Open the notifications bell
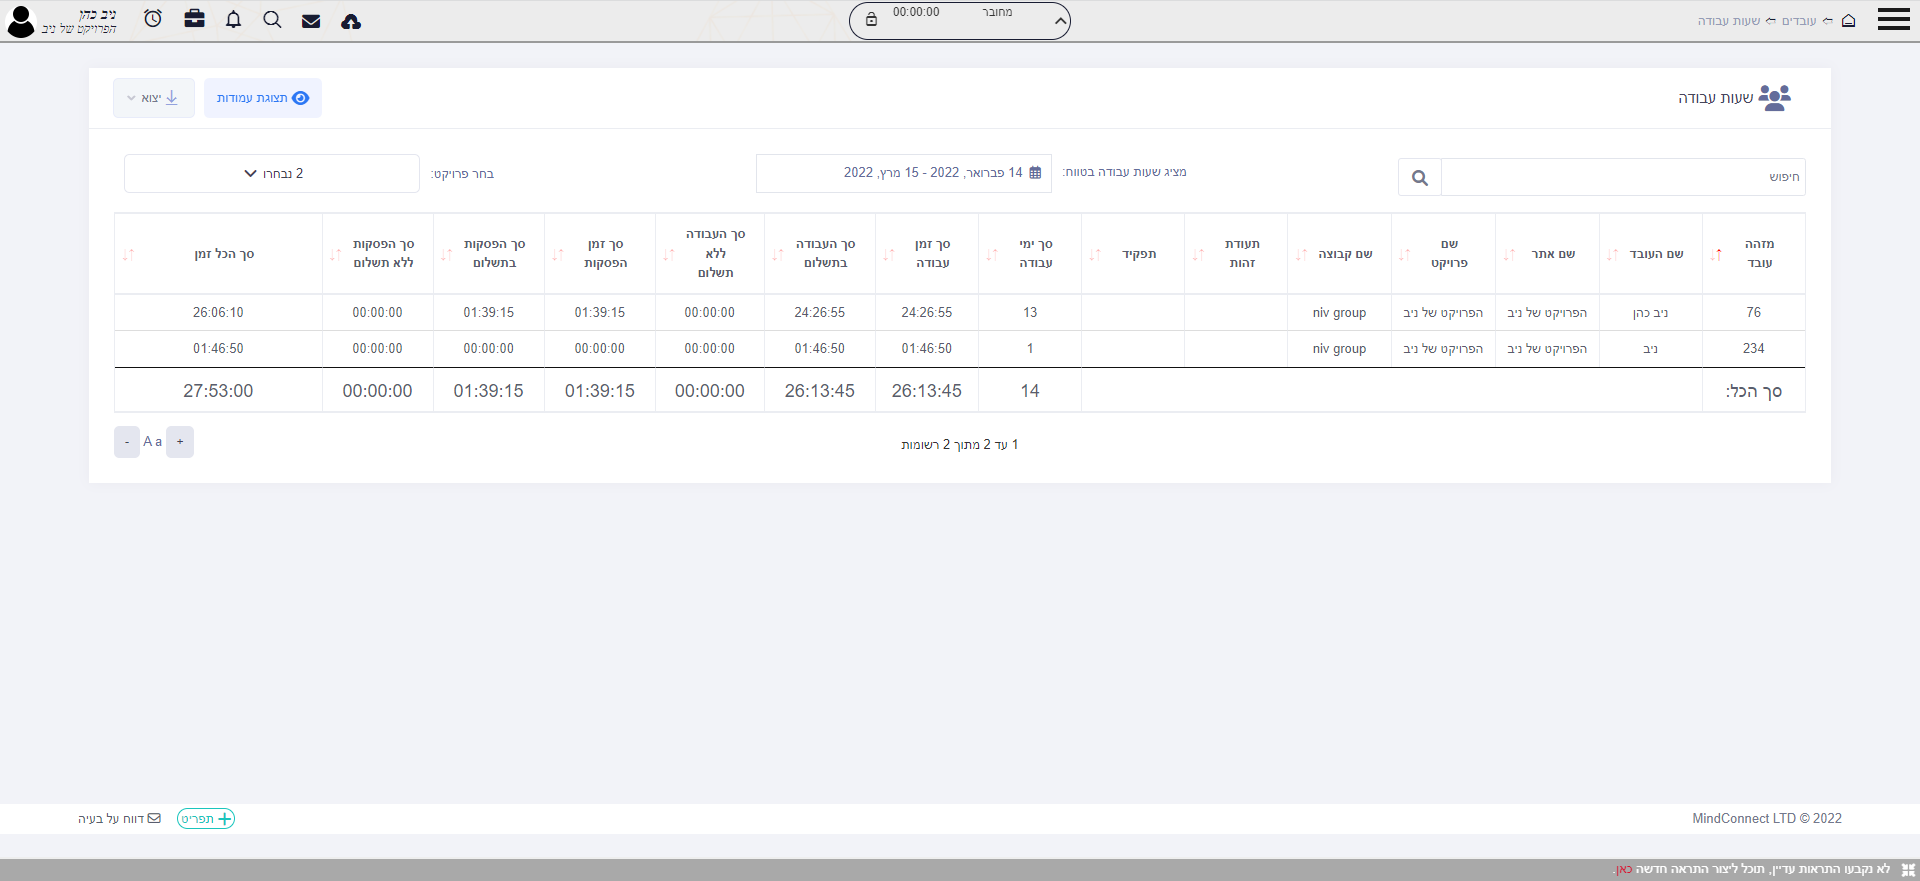 [233, 20]
